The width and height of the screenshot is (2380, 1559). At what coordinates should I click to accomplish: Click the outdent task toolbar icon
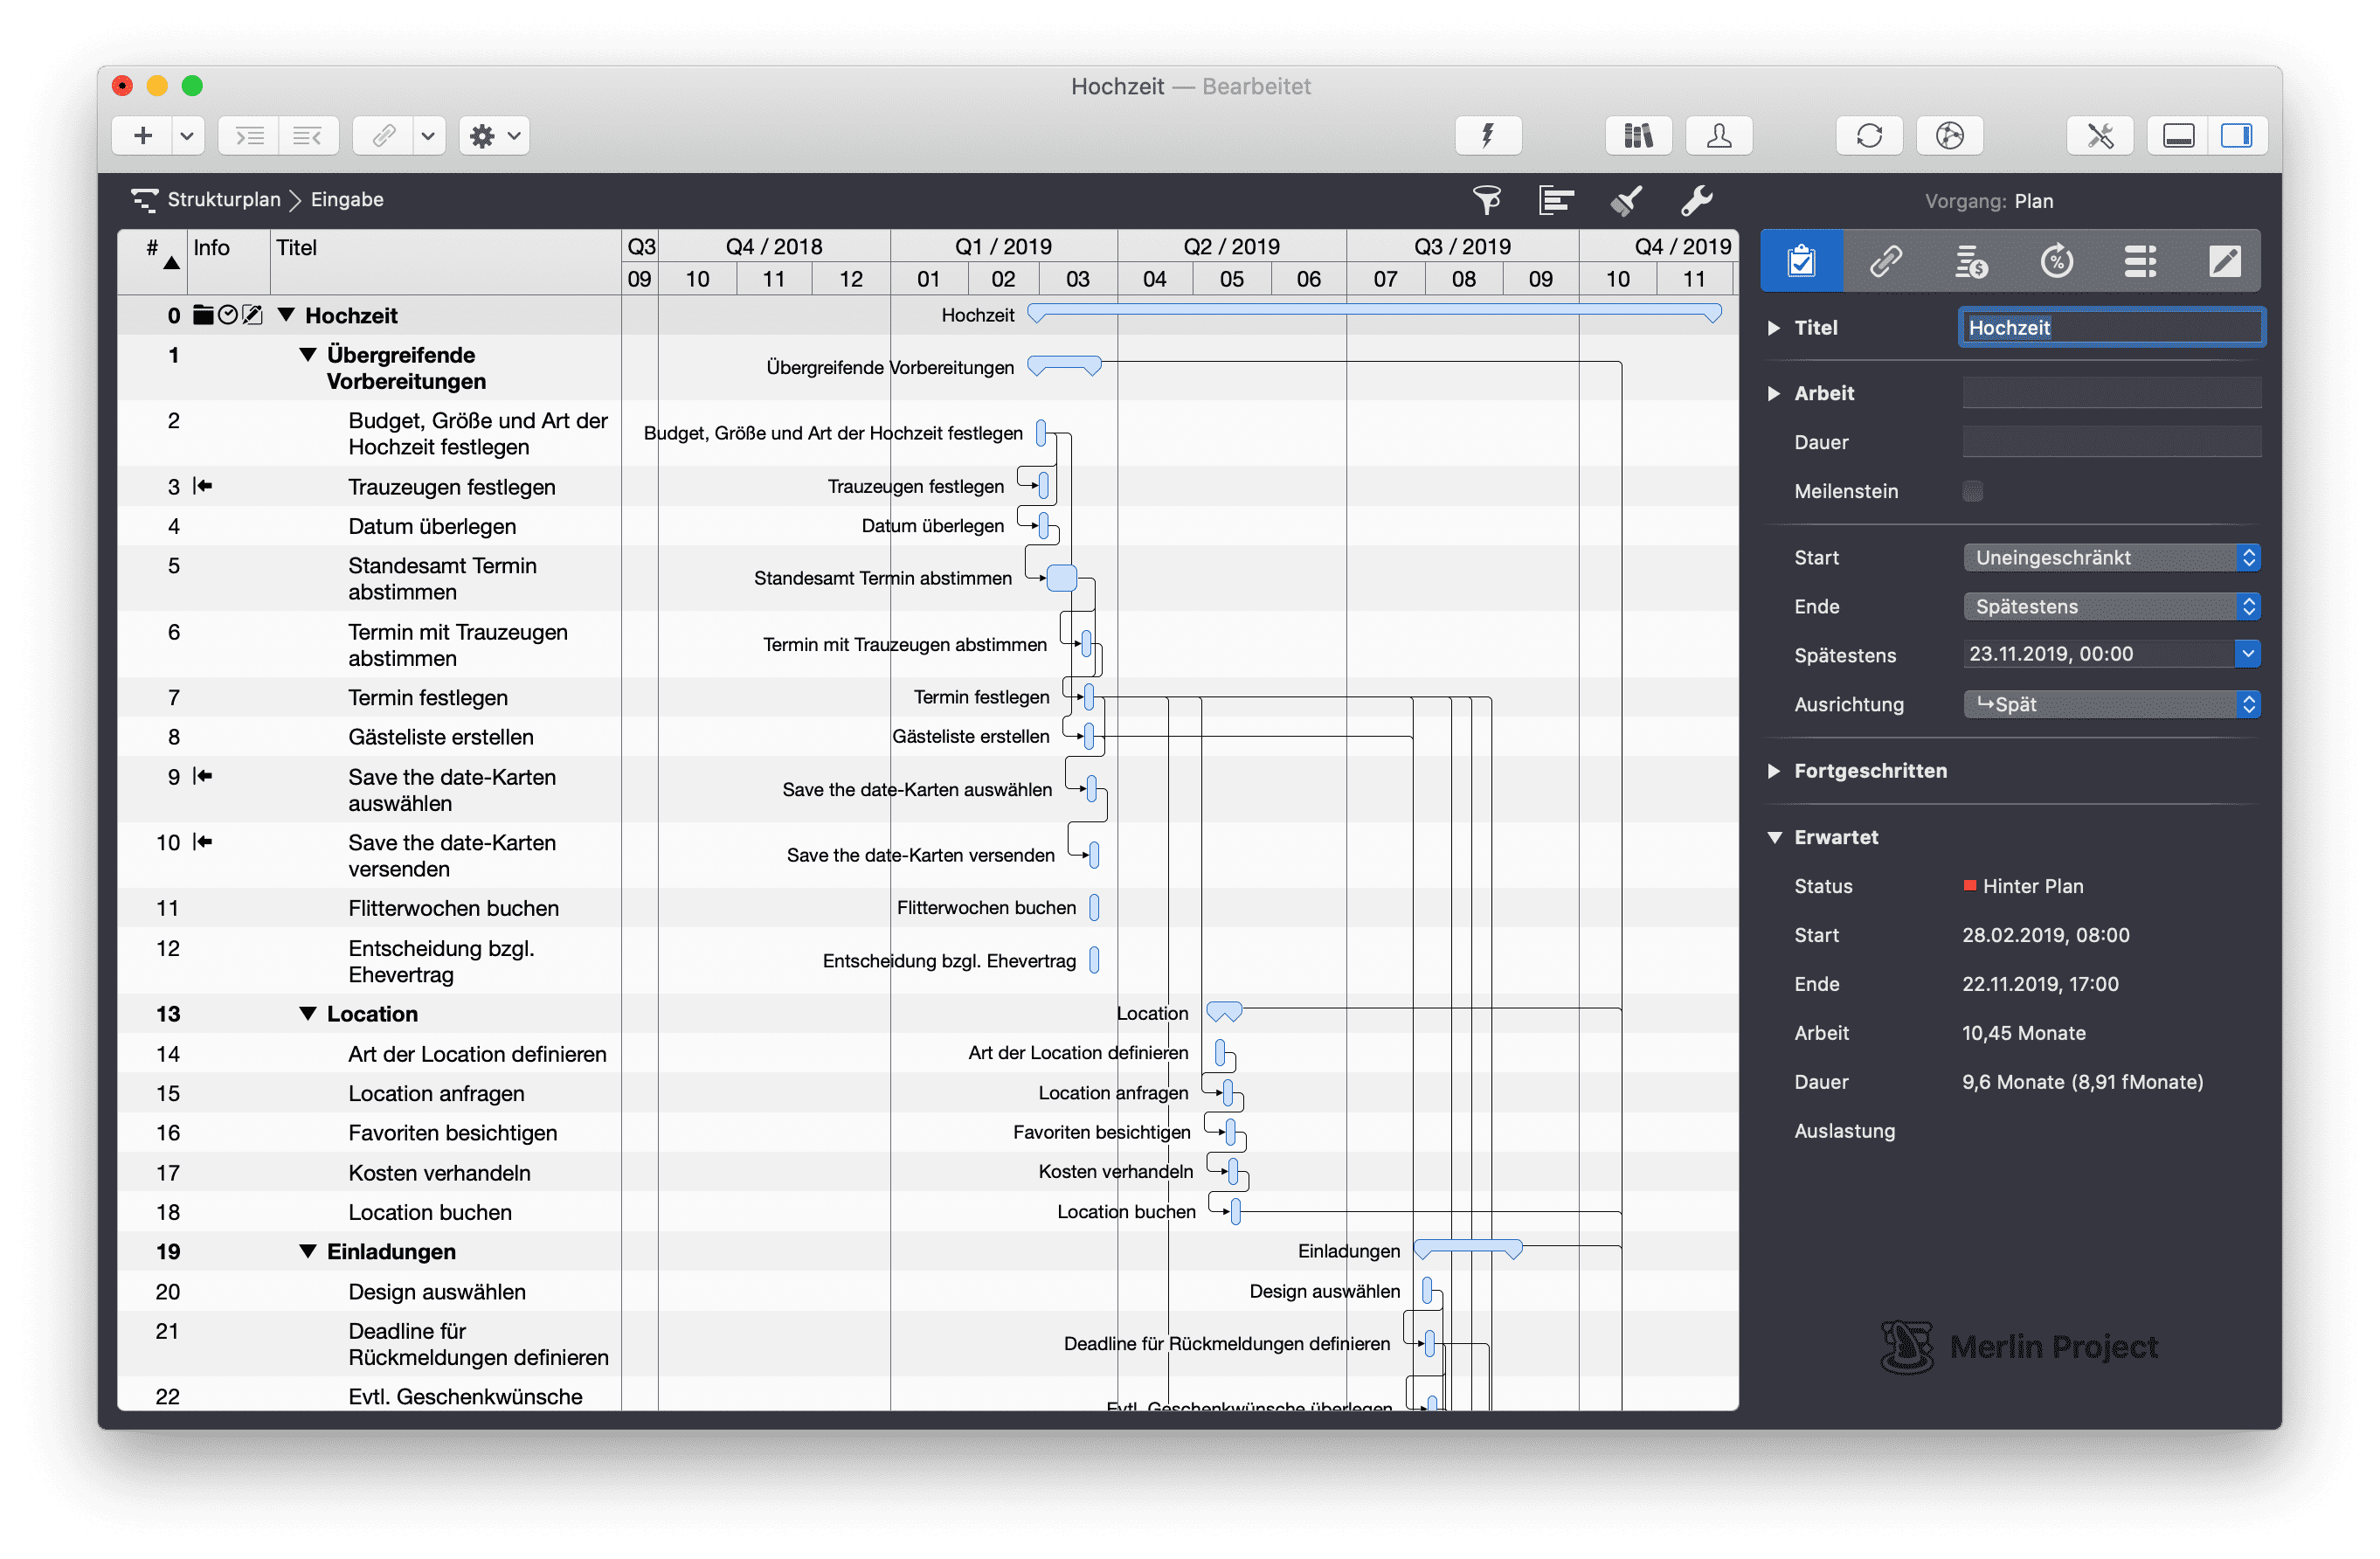pos(308,136)
